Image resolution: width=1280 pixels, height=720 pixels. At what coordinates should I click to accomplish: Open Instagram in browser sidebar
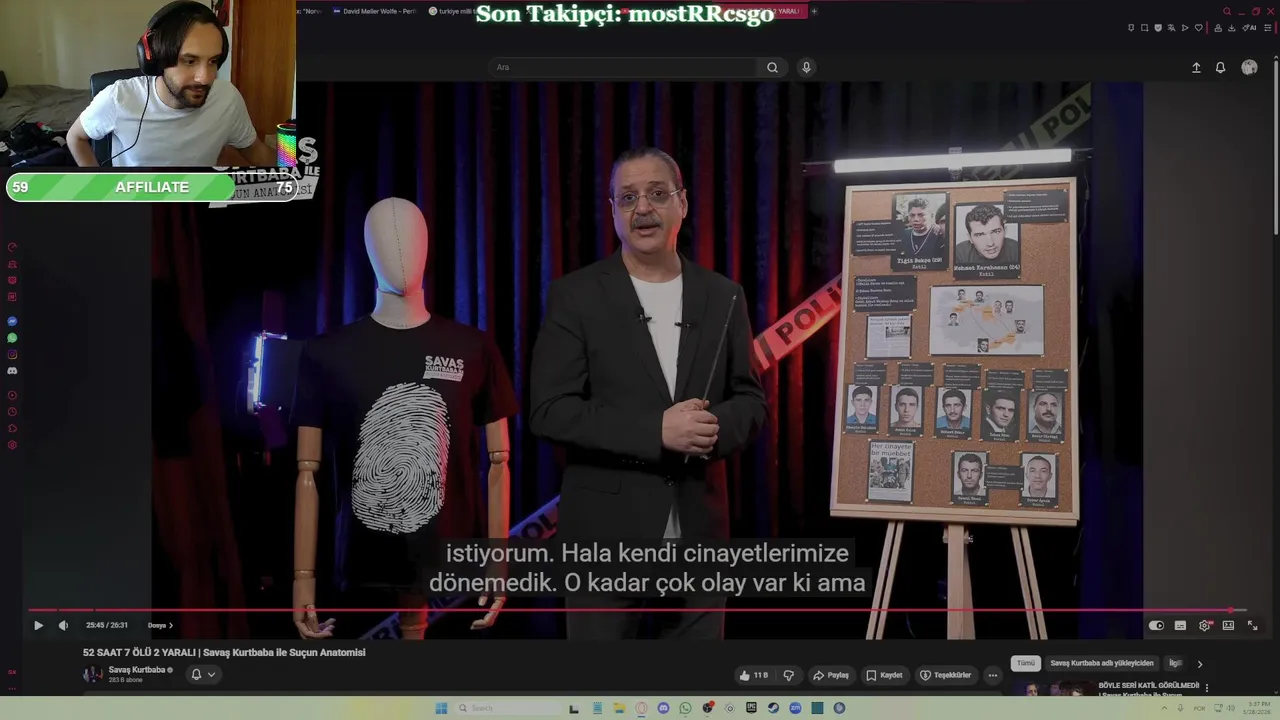click(12, 354)
